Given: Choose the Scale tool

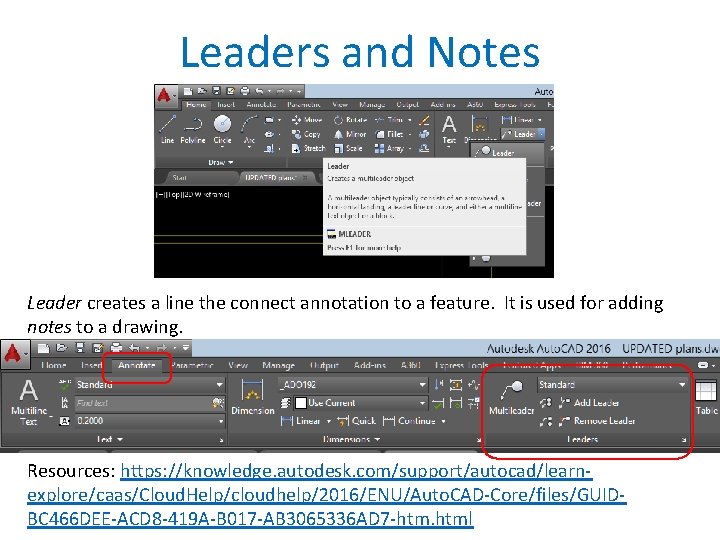Looking at the screenshot, I should (348, 148).
